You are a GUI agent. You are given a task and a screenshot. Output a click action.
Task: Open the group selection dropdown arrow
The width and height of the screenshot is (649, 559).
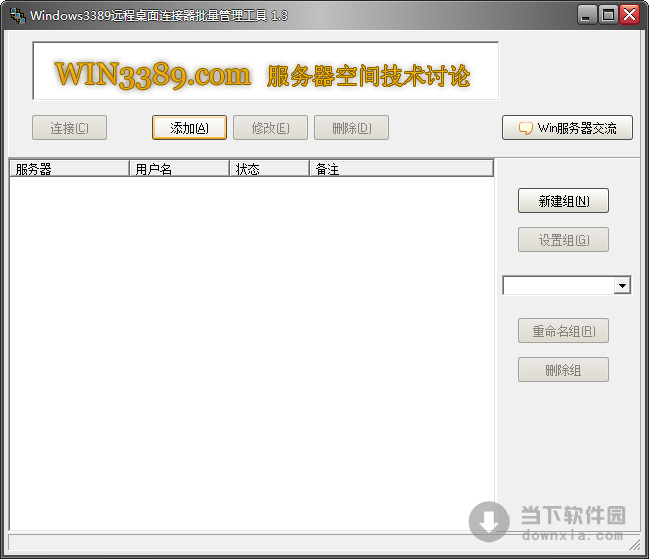pos(622,285)
